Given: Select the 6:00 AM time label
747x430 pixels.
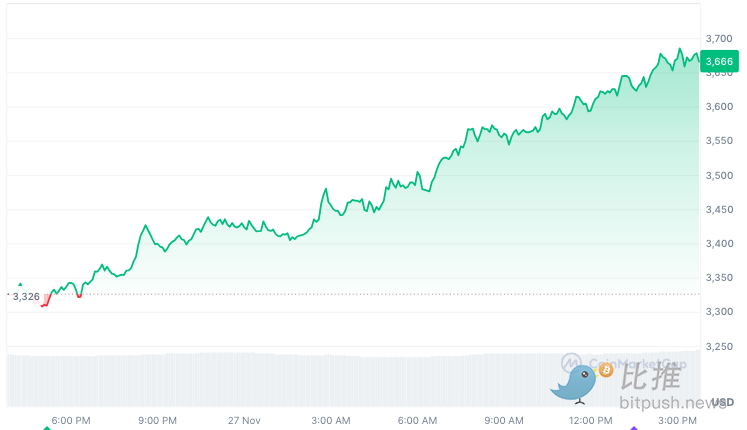Looking at the screenshot, I should pos(417,420).
